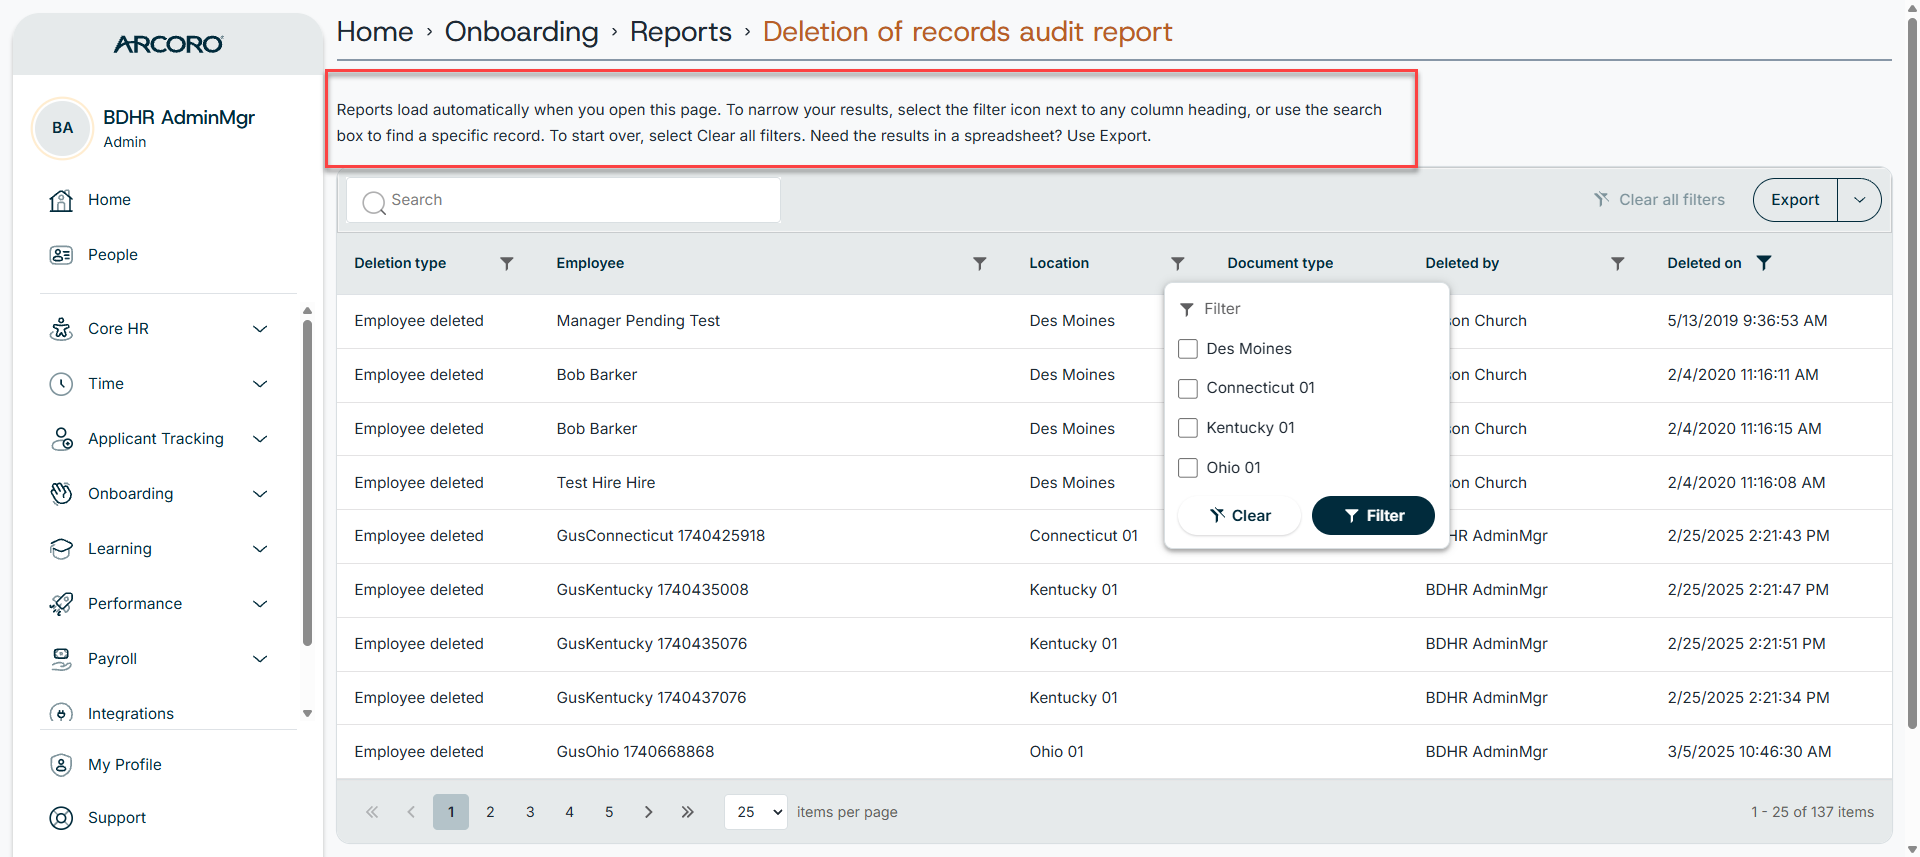Expand the Applicant Tracking menu chevron
This screenshot has height=857, width=1920.
coord(260,439)
